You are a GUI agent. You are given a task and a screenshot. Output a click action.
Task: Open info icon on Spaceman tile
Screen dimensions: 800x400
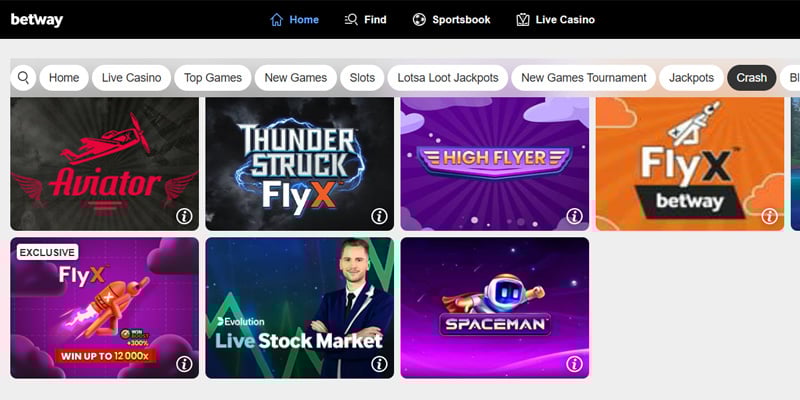[x=574, y=364]
